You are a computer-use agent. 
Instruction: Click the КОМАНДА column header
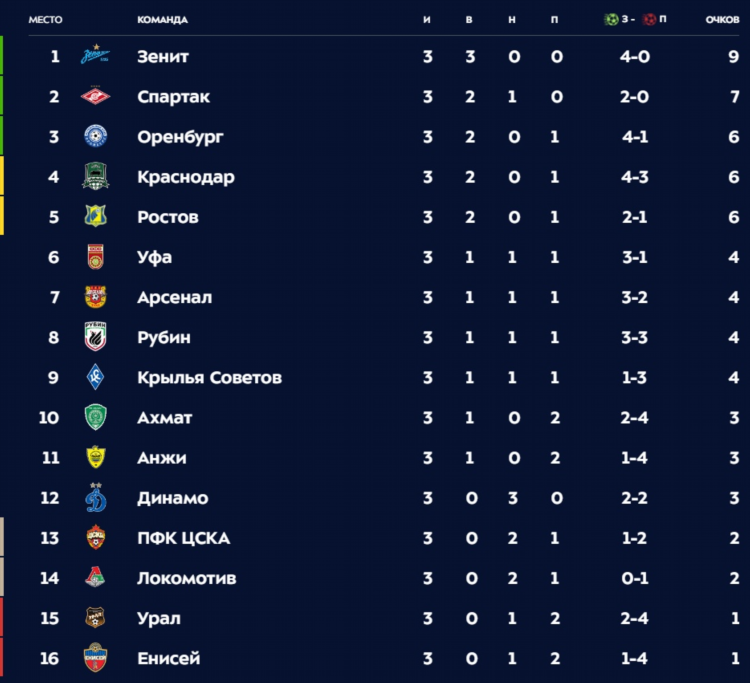pyautogui.click(x=162, y=20)
